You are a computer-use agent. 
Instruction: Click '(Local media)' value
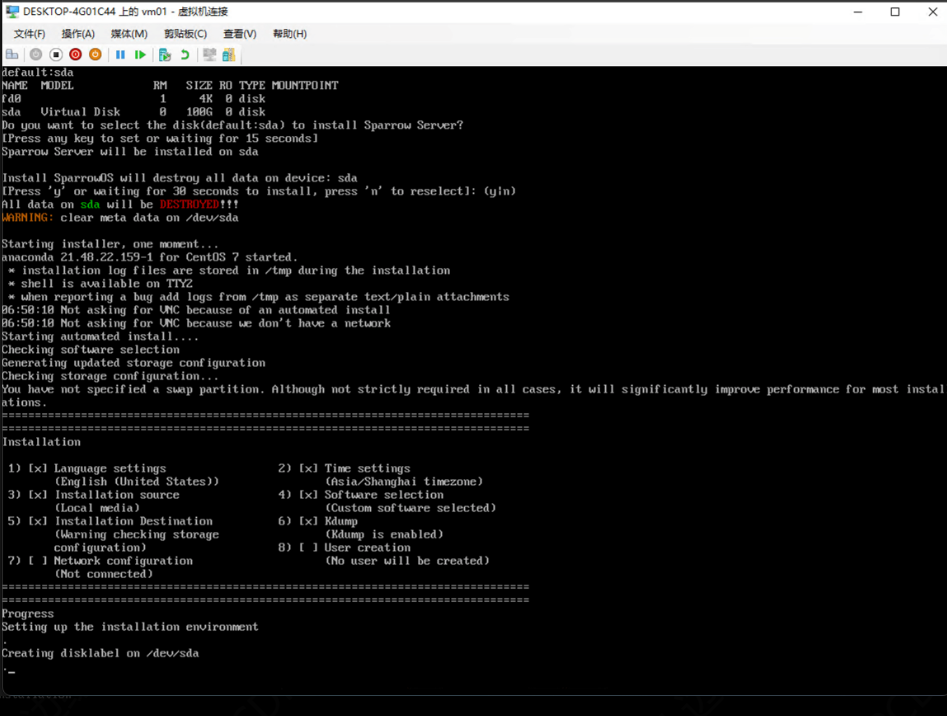point(97,509)
